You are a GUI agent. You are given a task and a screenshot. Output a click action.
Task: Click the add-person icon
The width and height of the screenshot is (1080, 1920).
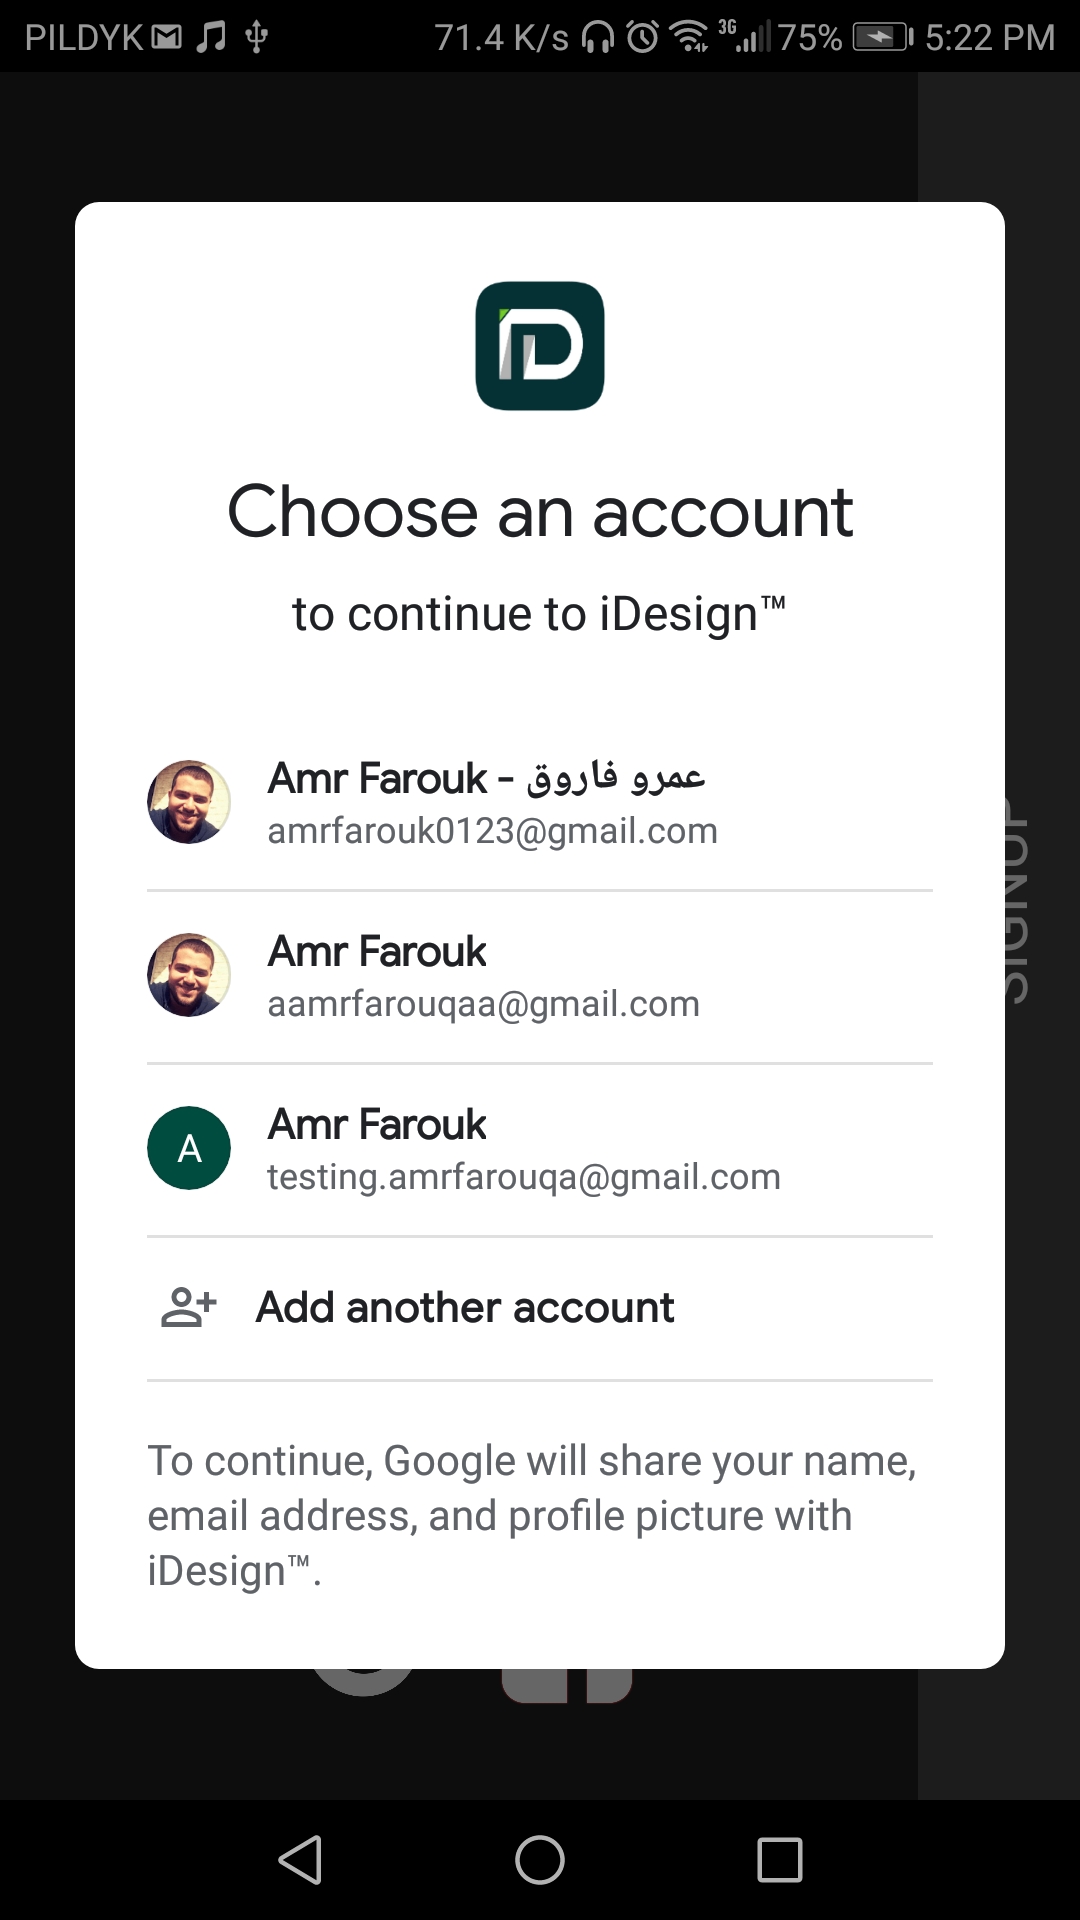pyautogui.click(x=189, y=1307)
